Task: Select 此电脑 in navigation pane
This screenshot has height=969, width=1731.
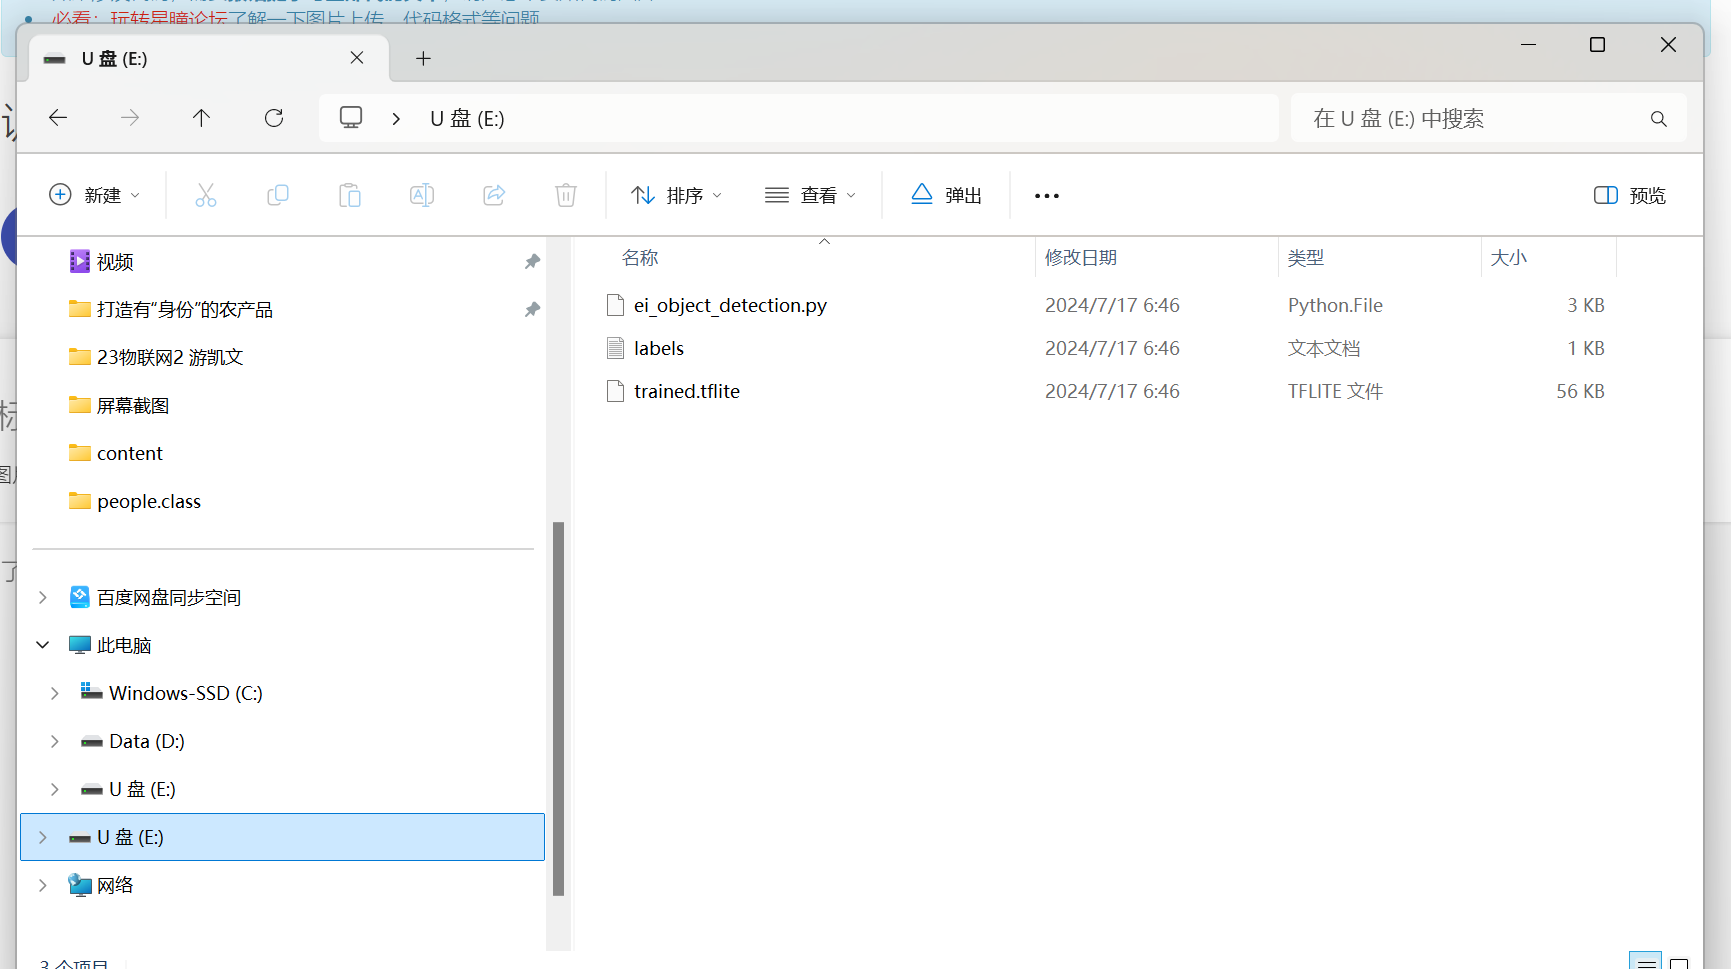Action: [124, 645]
